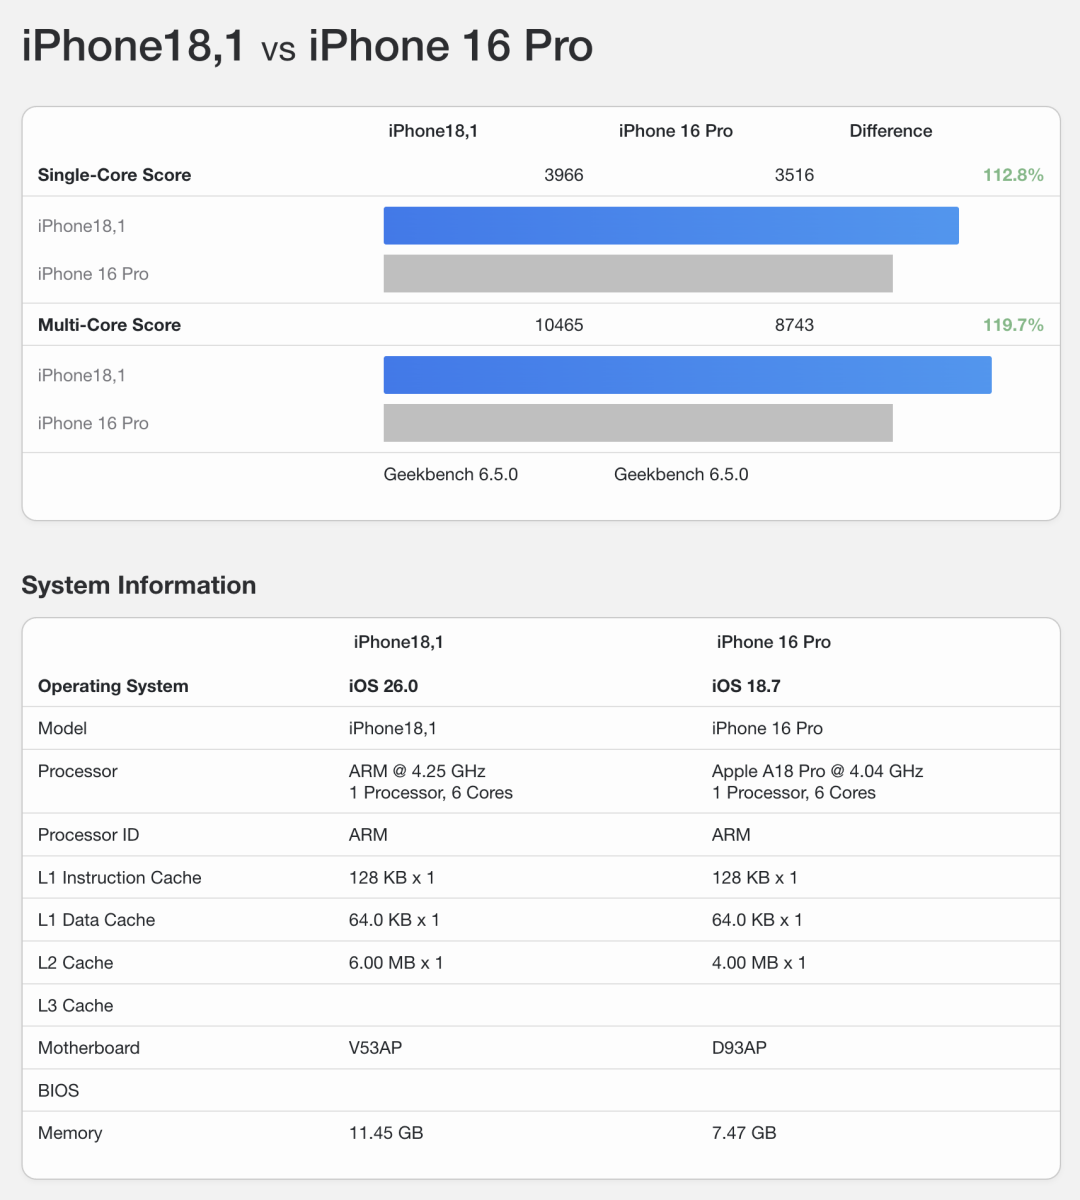Click the multi-core score value 8743
The height and width of the screenshot is (1200, 1080).
(x=794, y=325)
